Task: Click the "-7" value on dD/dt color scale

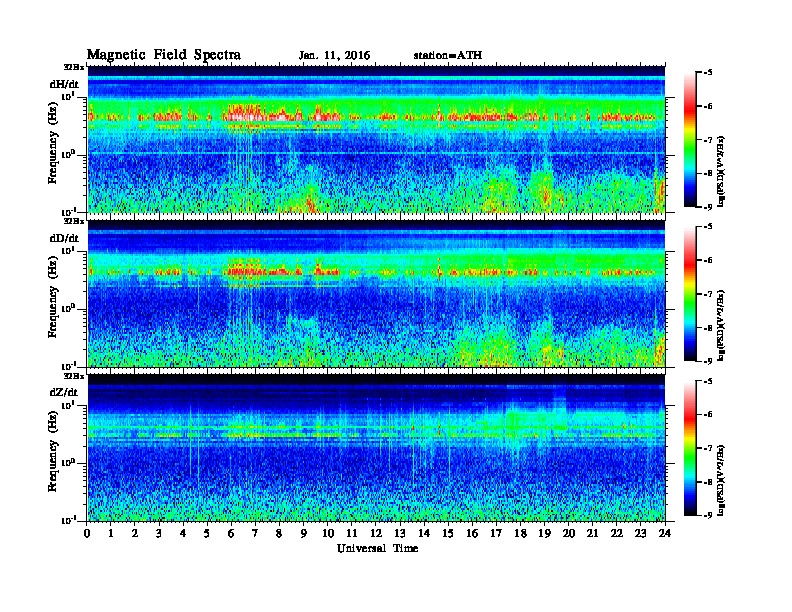Action: coord(708,294)
